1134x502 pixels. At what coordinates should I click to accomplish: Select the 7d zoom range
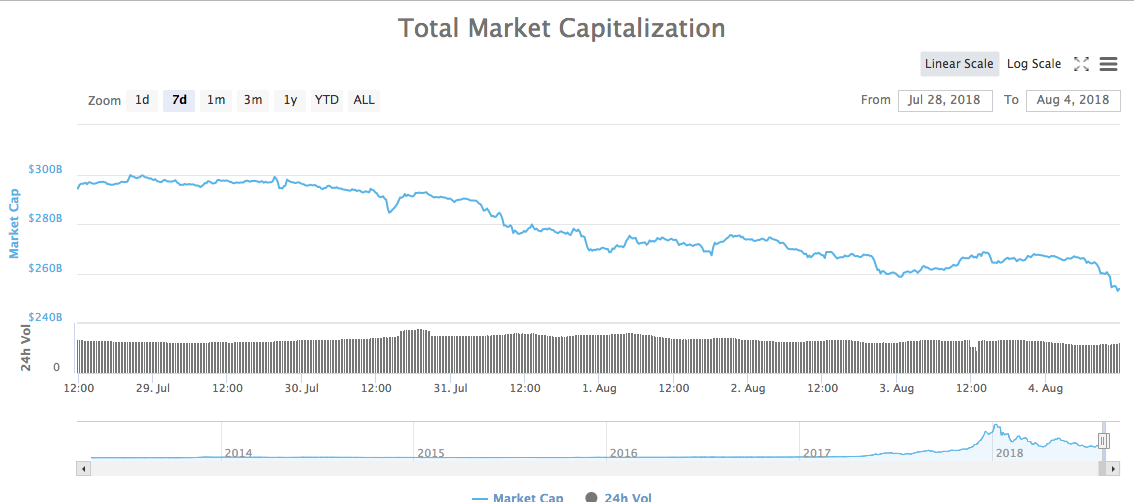point(179,100)
